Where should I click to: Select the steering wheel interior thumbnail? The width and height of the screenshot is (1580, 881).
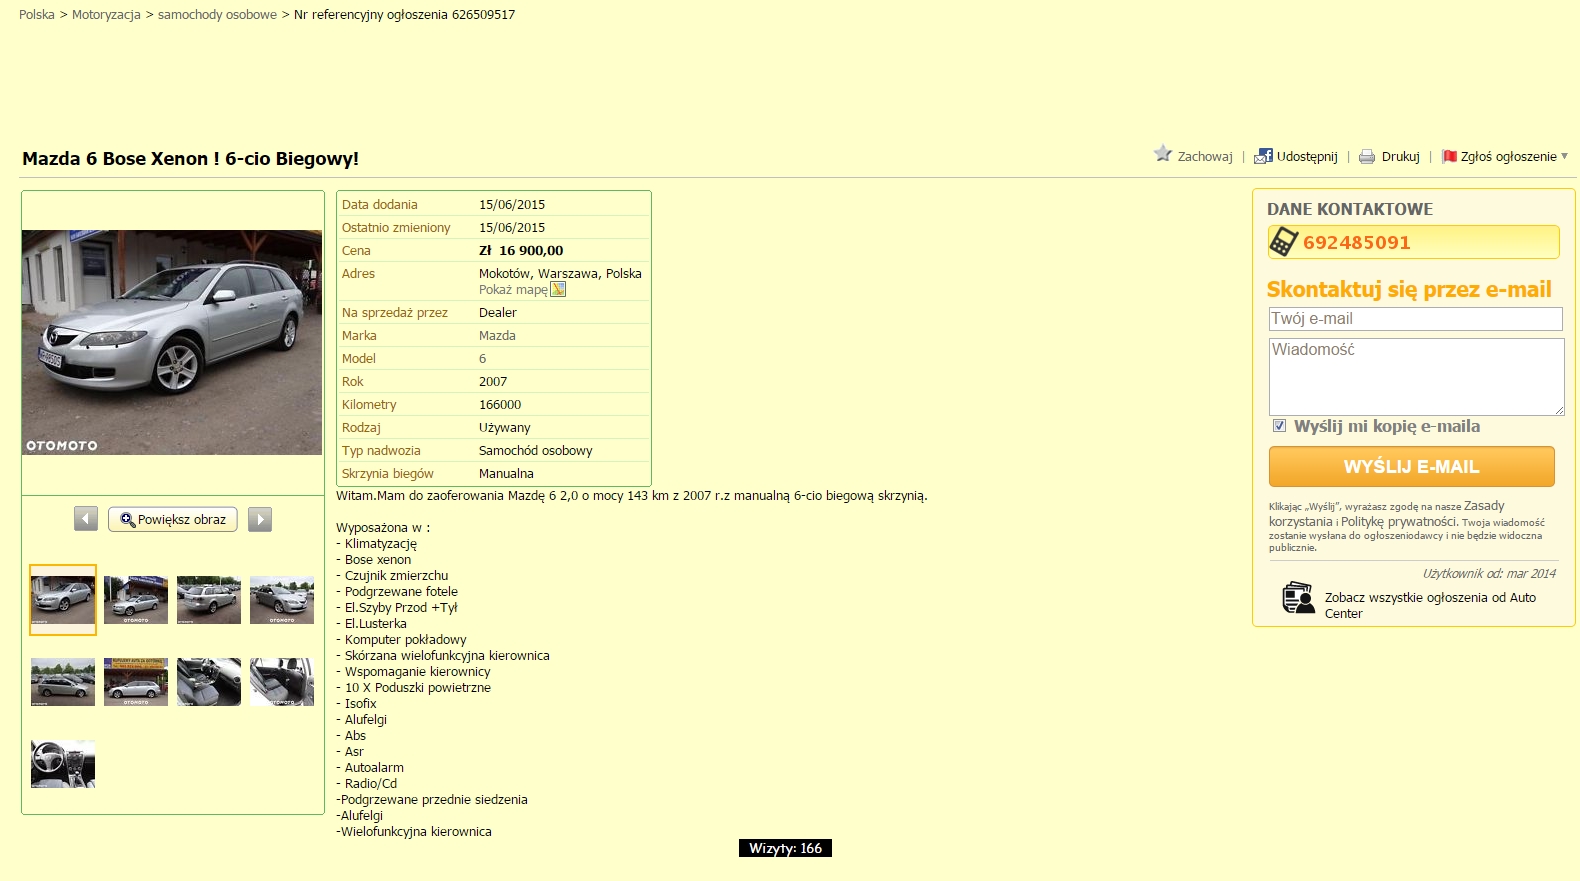coord(63,764)
